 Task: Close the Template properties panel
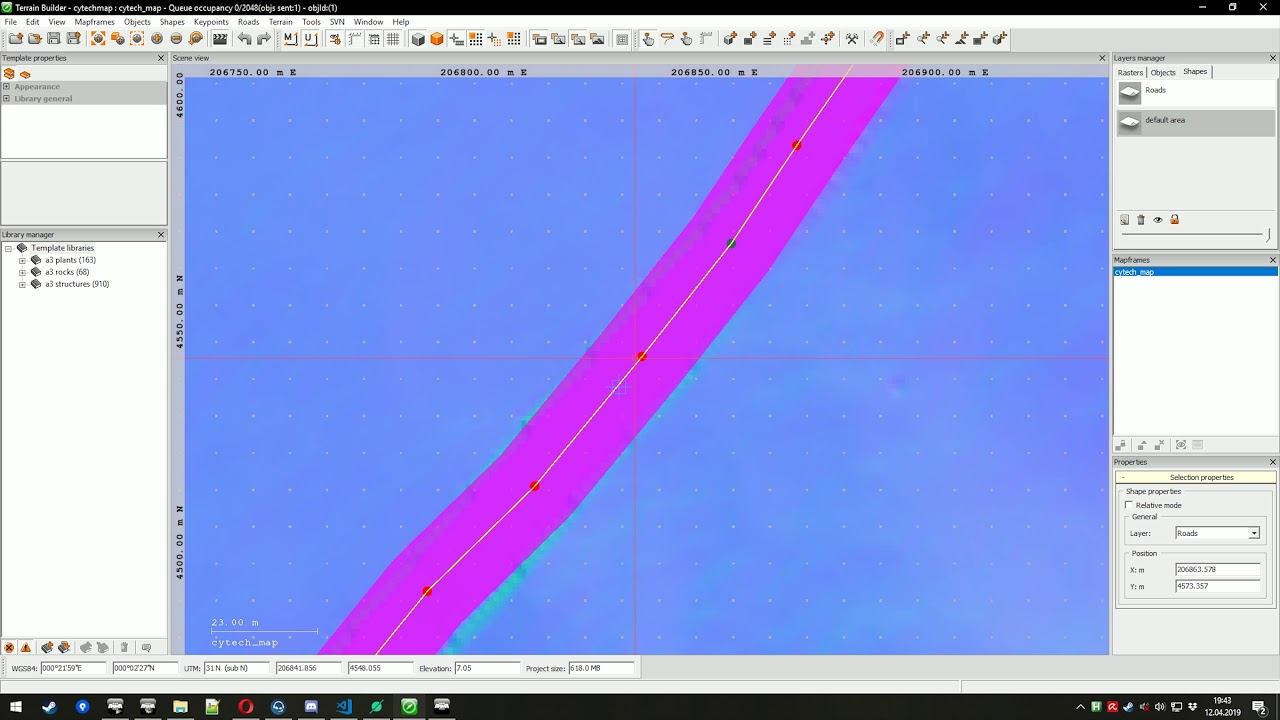click(x=161, y=58)
